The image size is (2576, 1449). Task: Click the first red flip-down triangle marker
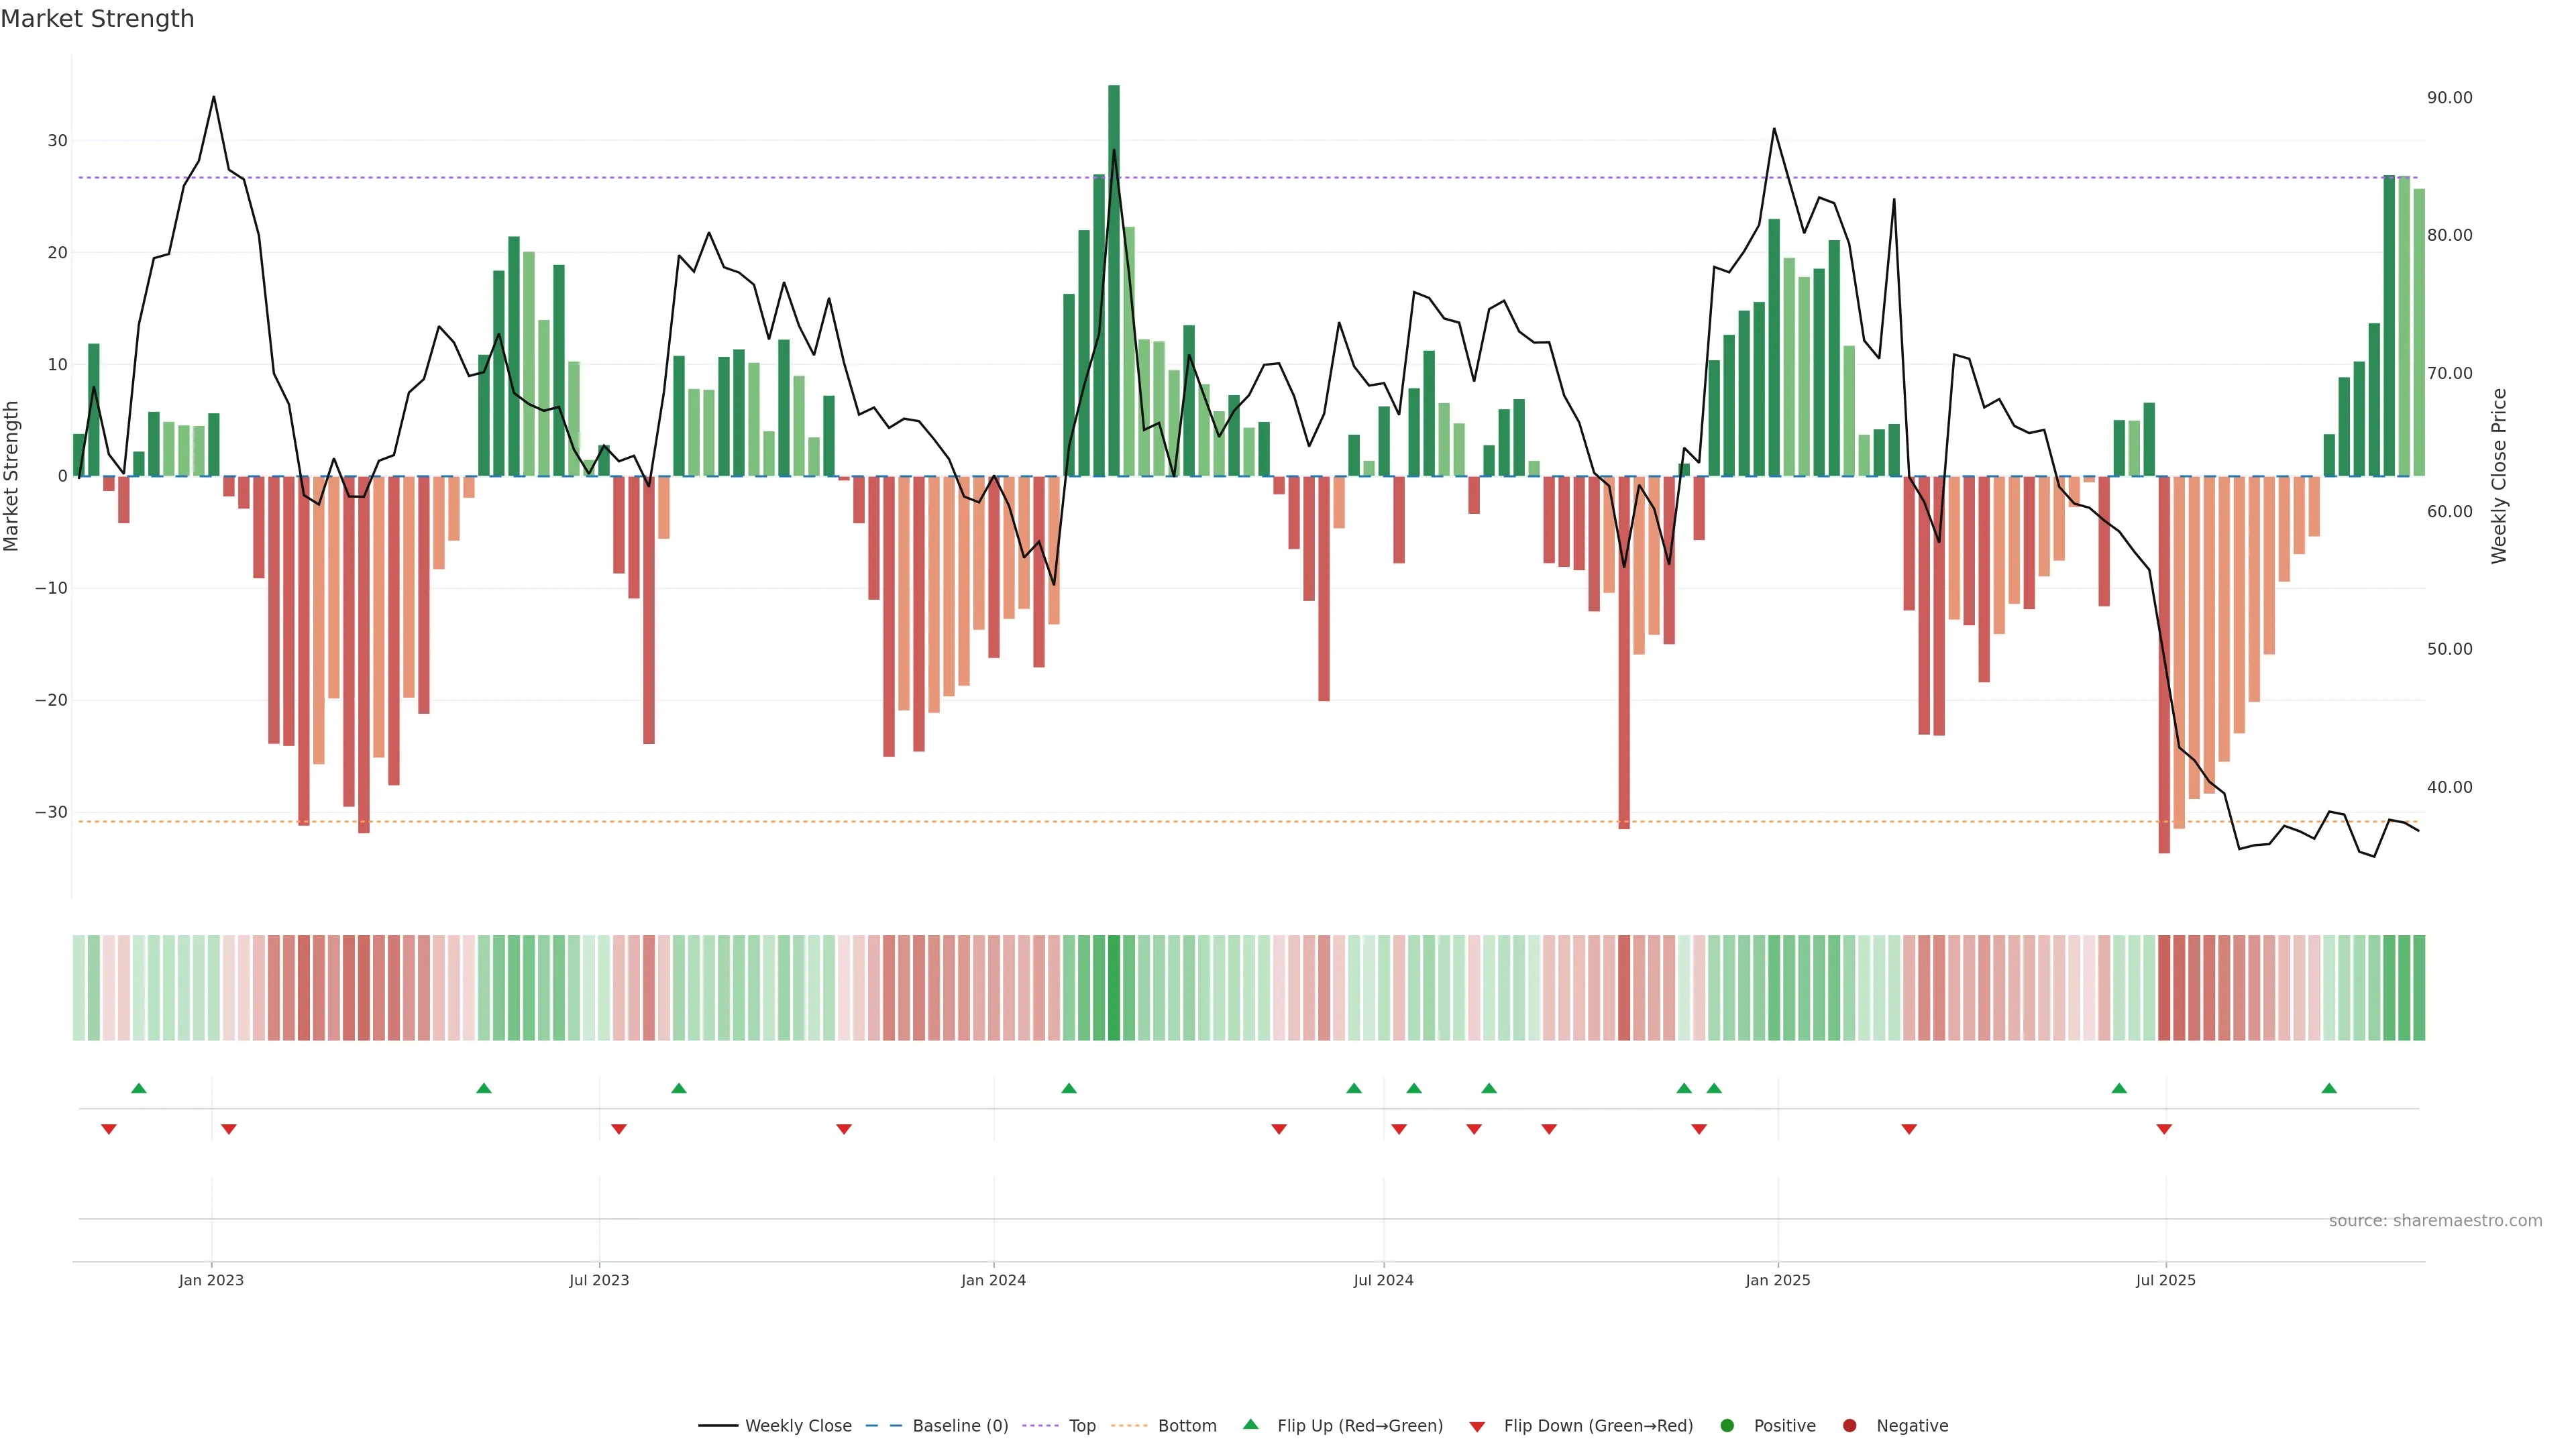point(109,1129)
